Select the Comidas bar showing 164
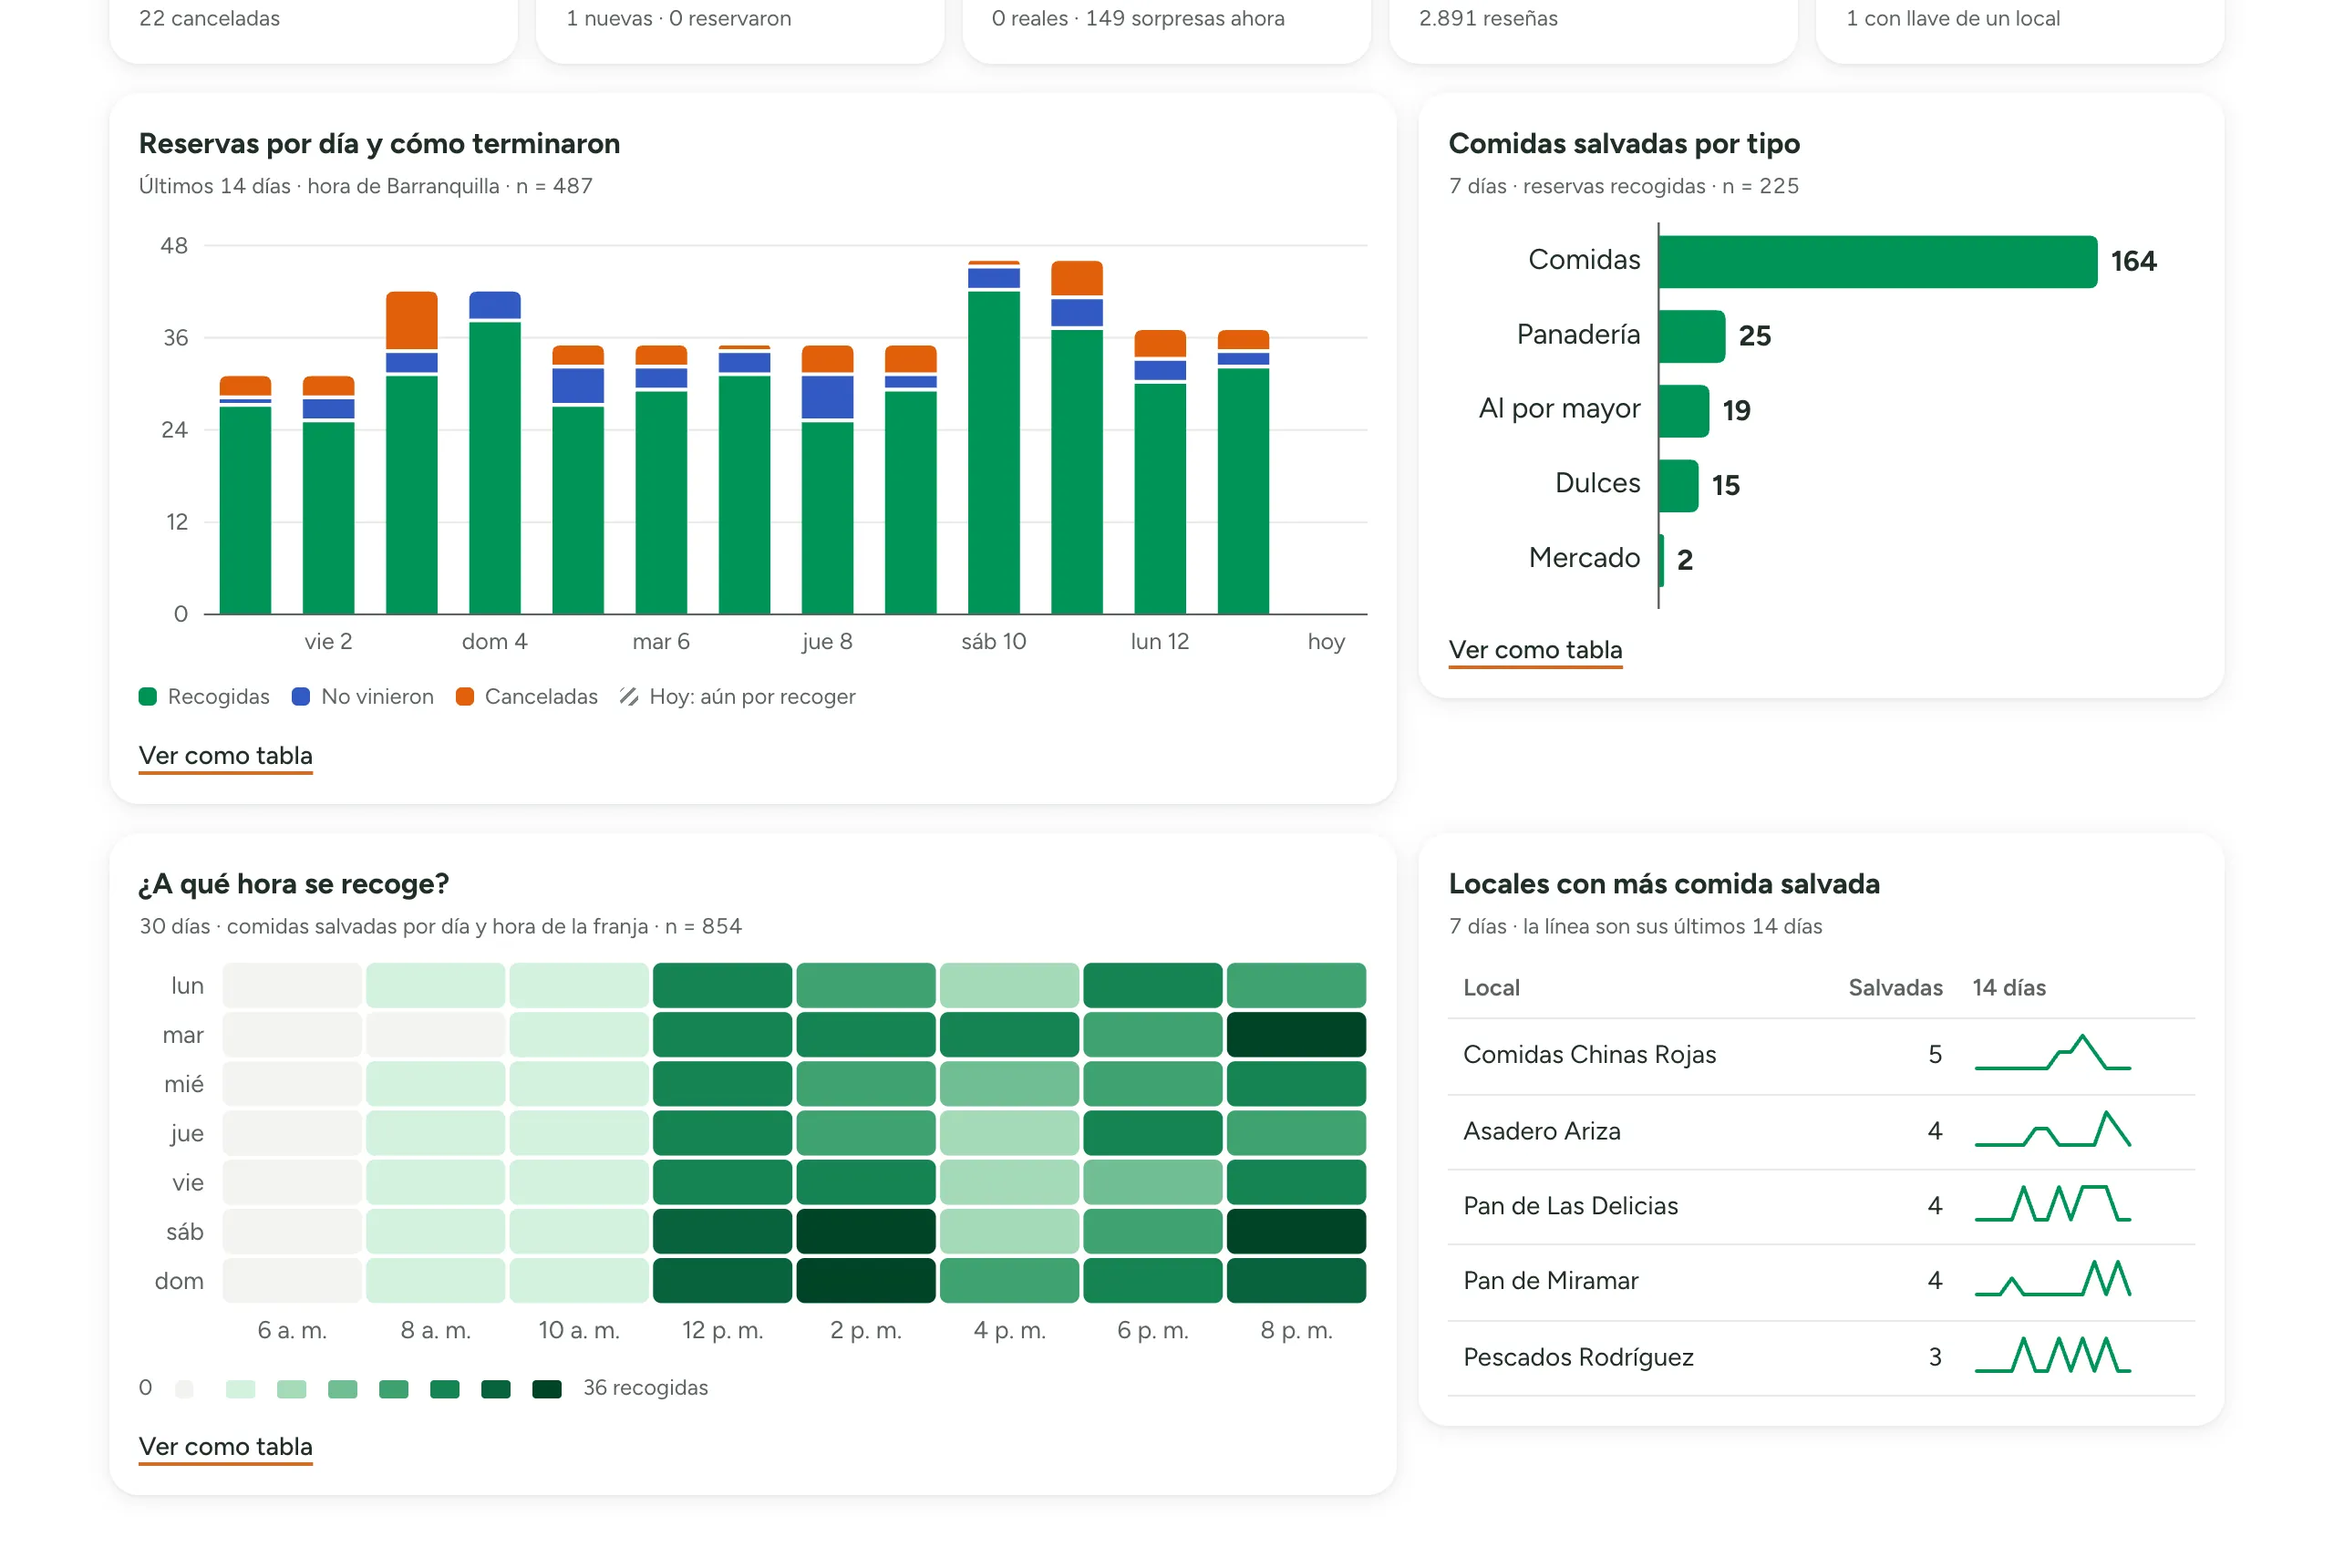2334x1568 pixels. point(1878,262)
